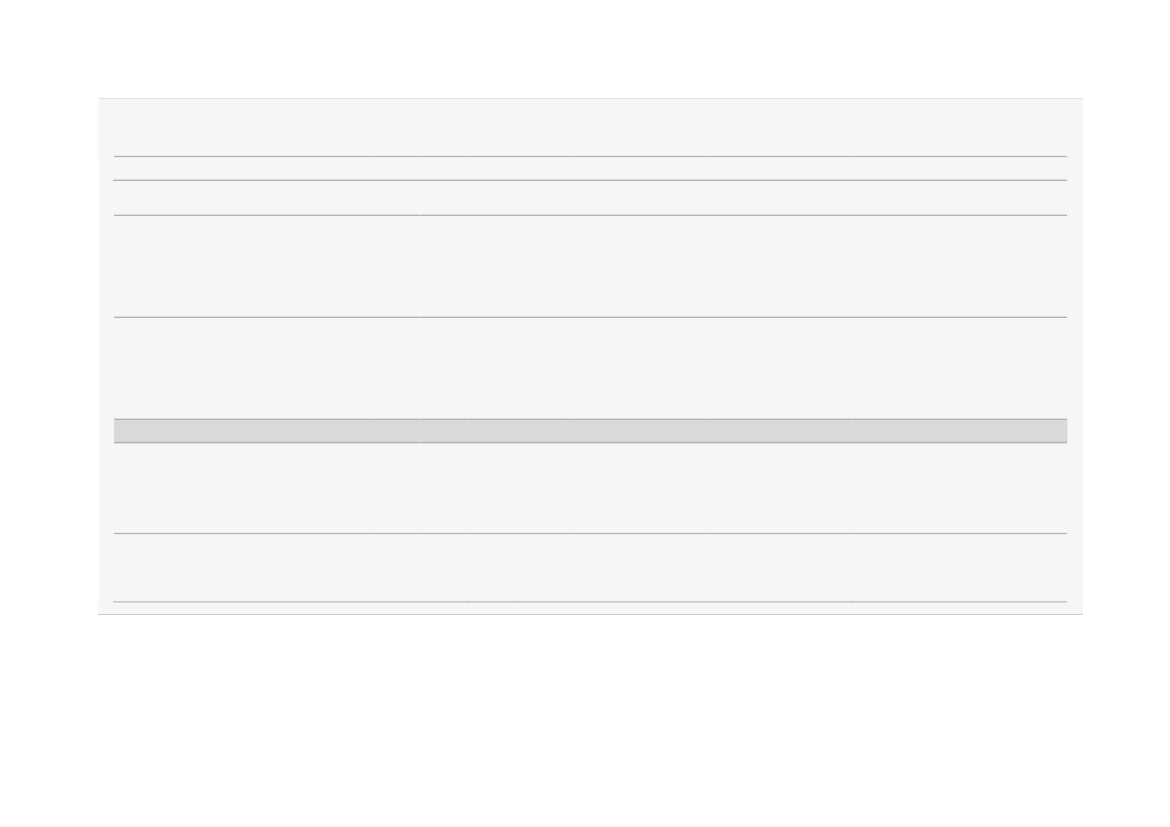
Task: Select last cell in second header row
Action: click(x=960, y=198)
